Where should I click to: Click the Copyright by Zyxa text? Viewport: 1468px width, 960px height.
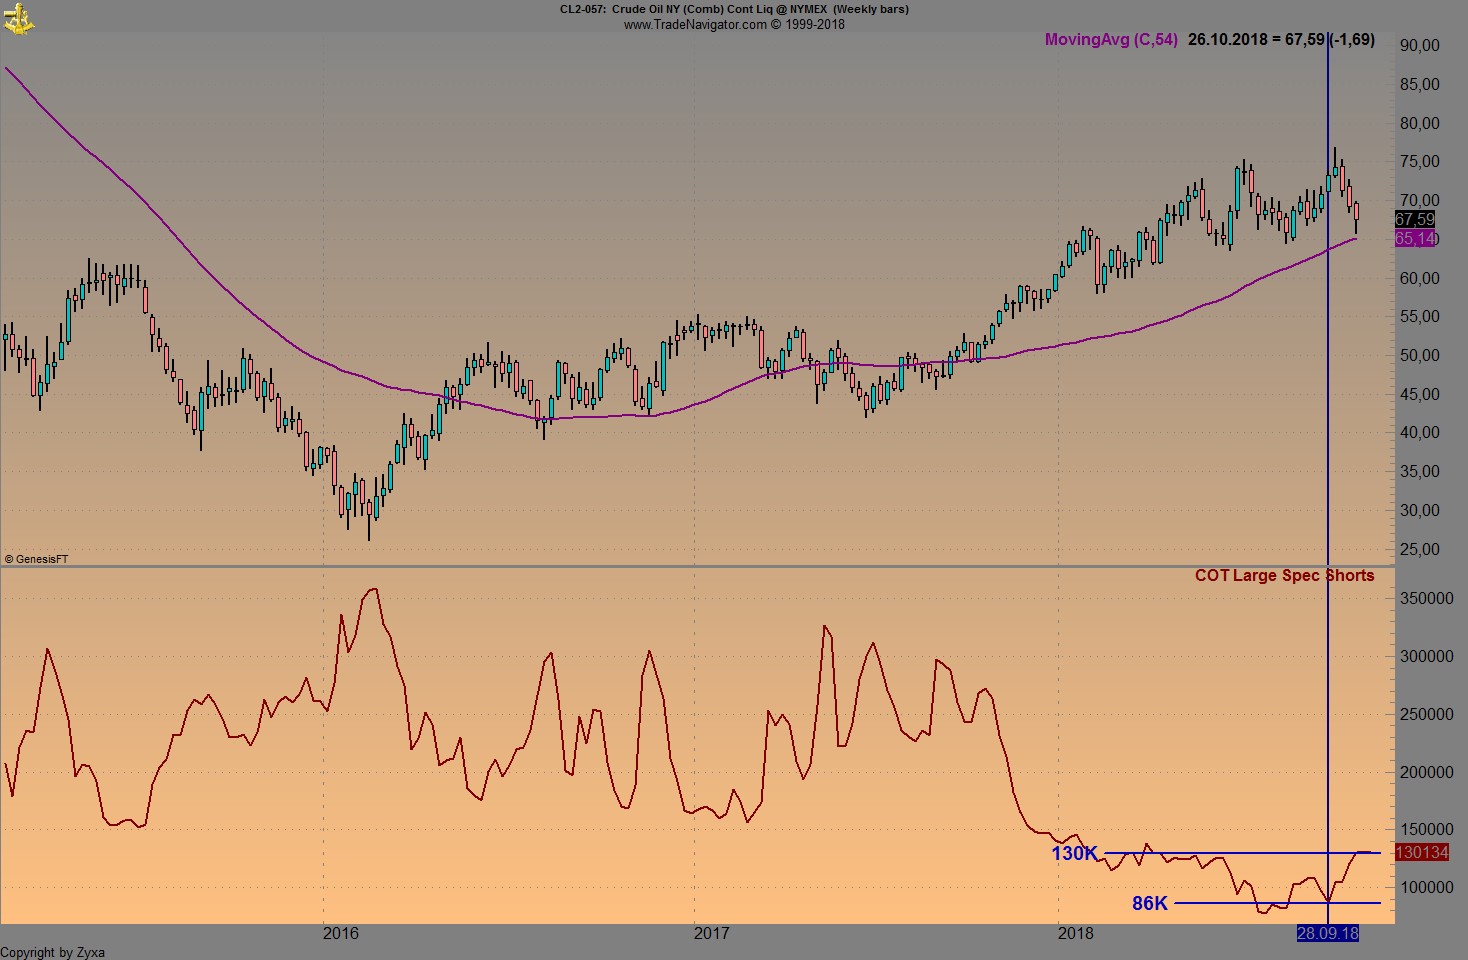pyautogui.click(x=55, y=952)
